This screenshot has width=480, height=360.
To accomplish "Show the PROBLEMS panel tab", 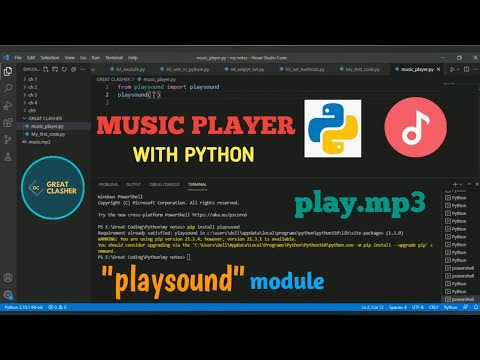I will click(108, 184).
